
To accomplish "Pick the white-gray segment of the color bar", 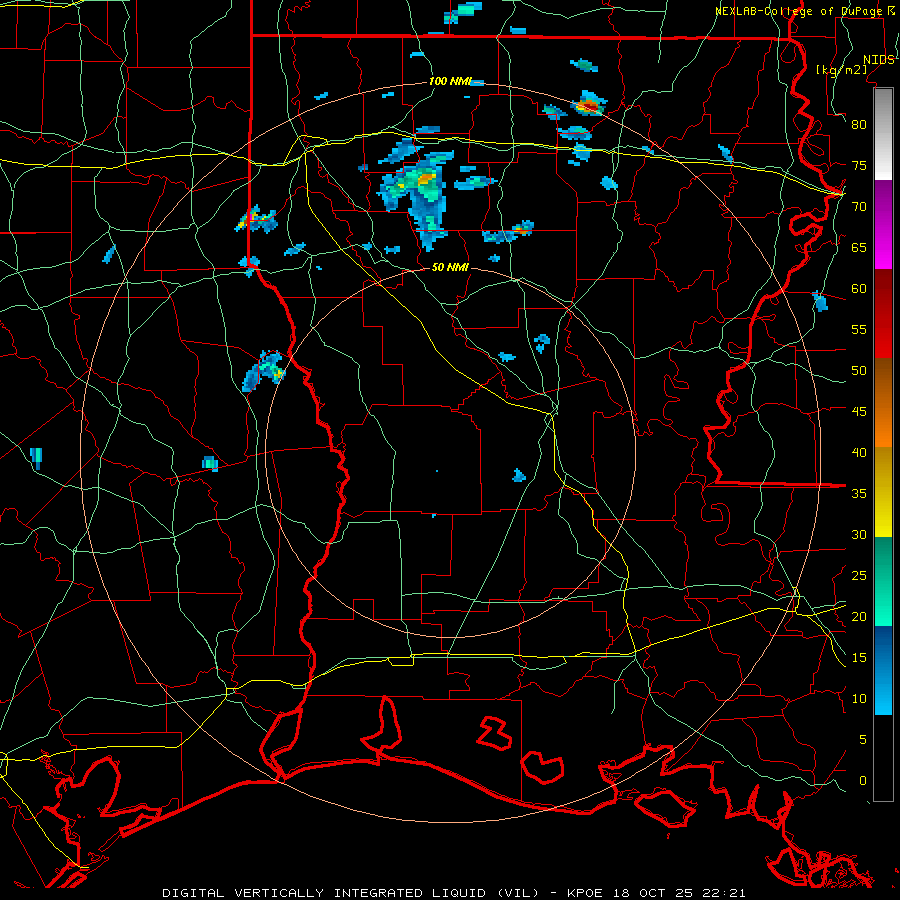I will tap(883, 134).
